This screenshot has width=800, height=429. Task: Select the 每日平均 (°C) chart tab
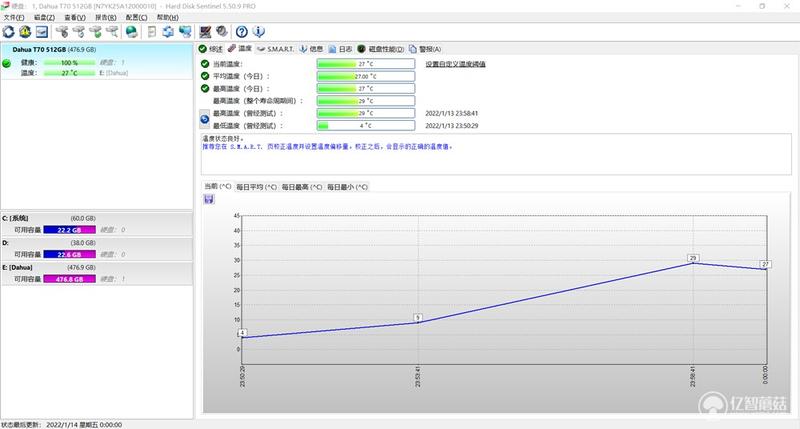(x=256, y=187)
